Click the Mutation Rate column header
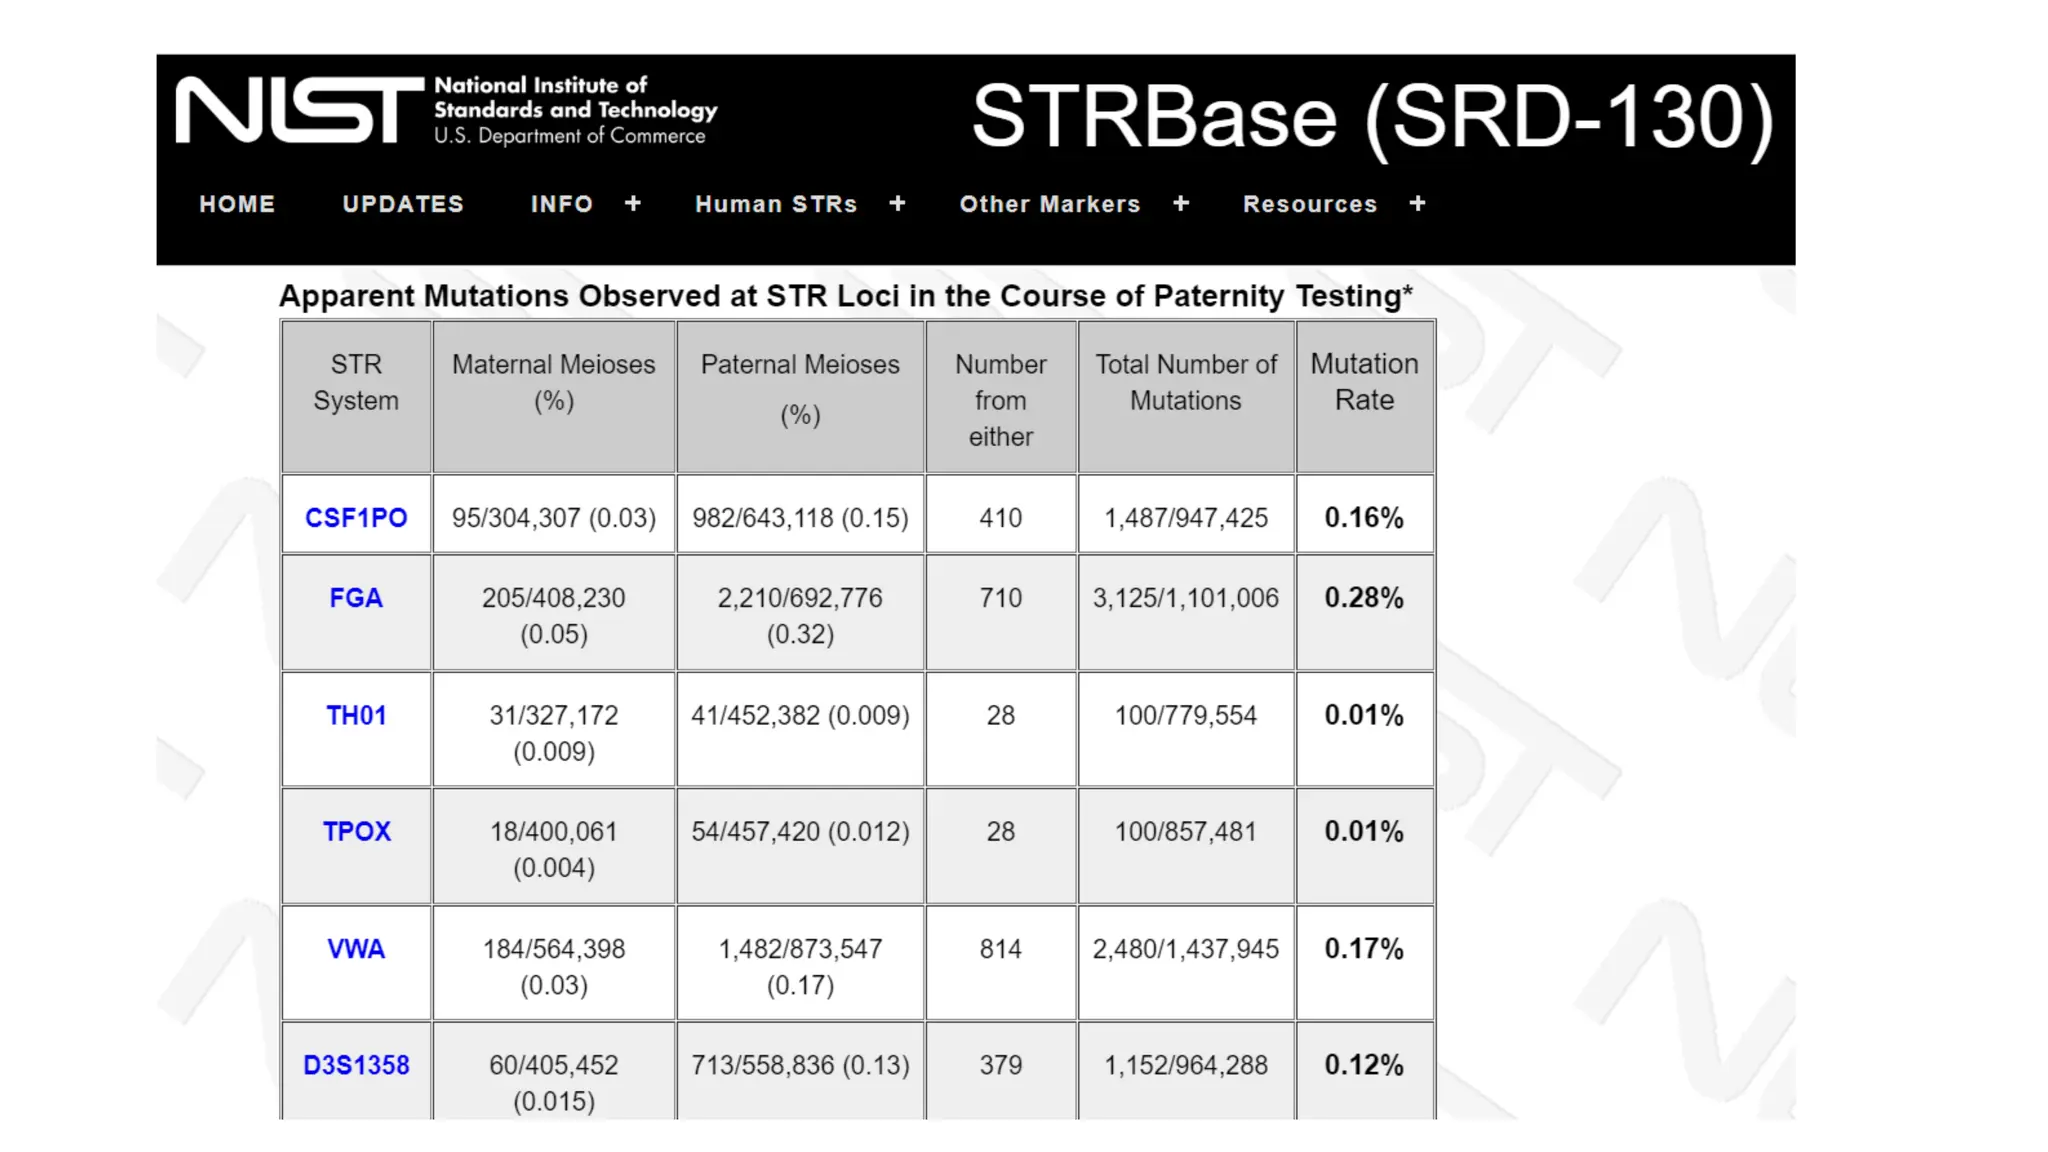Viewport: 2048px width, 1152px height. [1364, 382]
